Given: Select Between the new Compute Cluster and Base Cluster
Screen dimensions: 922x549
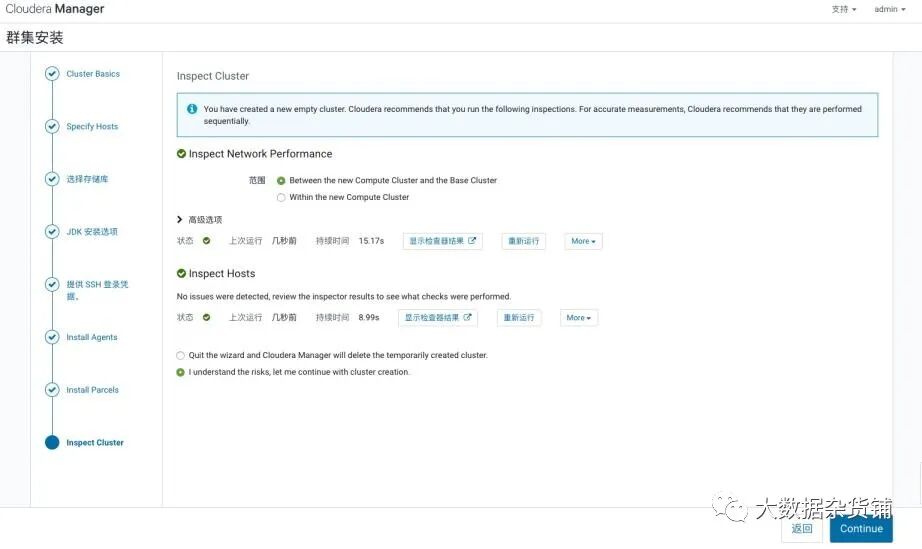Looking at the screenshot, I should point(281,180).
